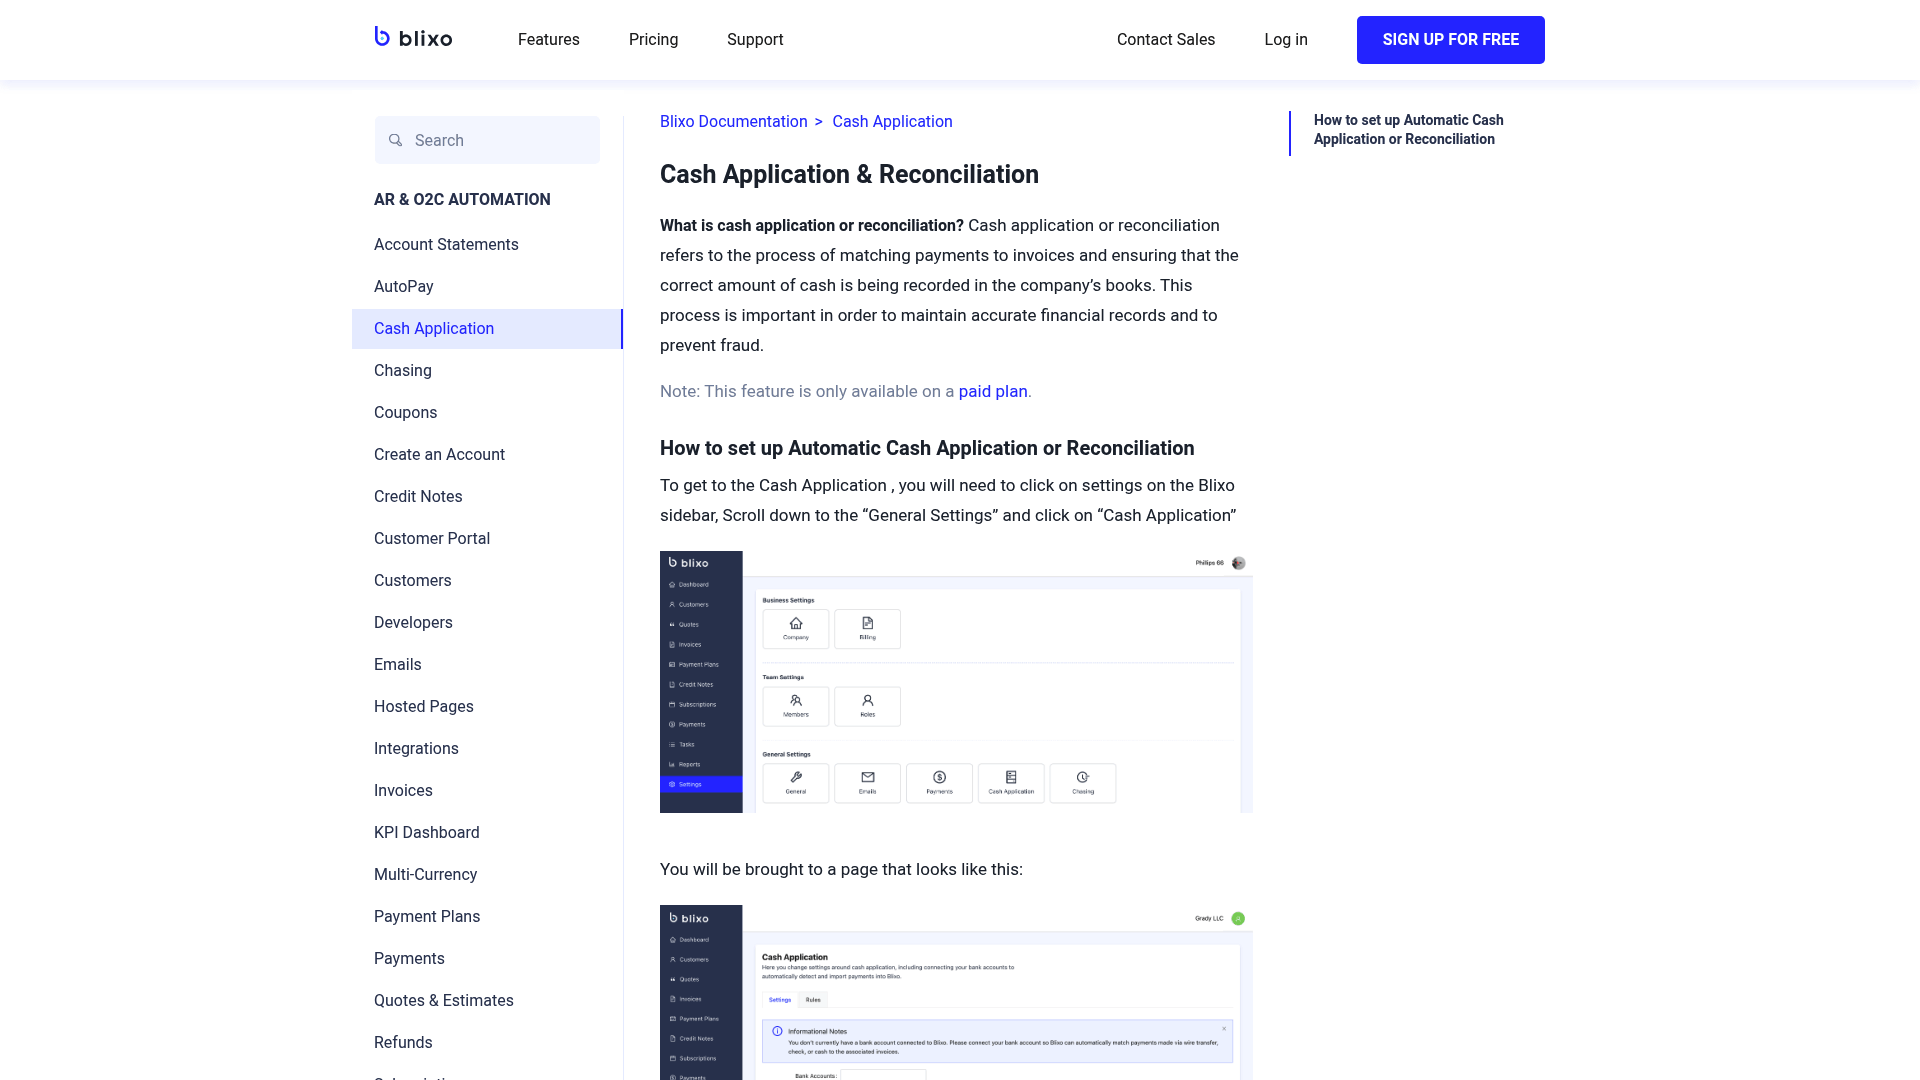Select the Members team settings icon
The image size is (1920, 1080).
point(795,706)
